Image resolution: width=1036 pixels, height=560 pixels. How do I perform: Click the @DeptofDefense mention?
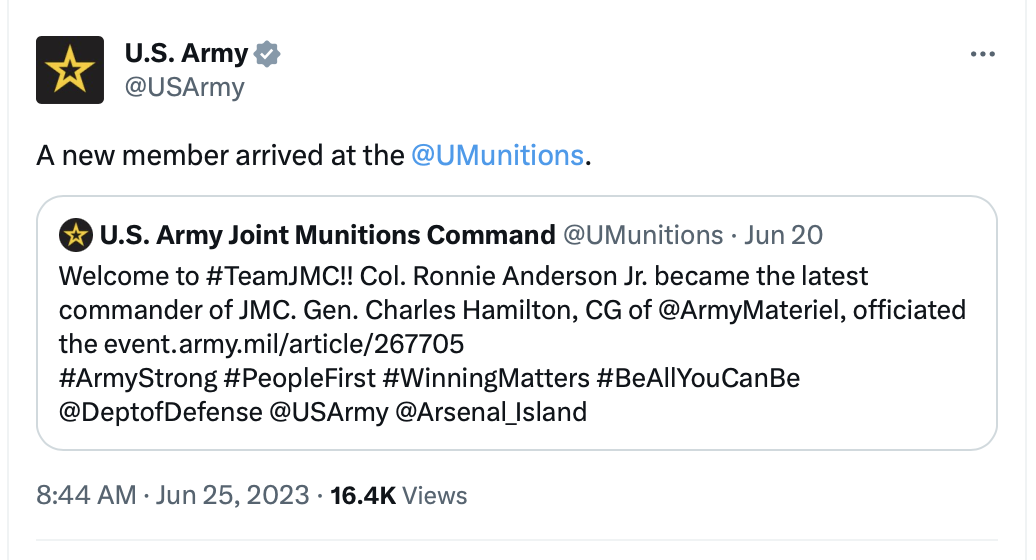coord(161,413)
